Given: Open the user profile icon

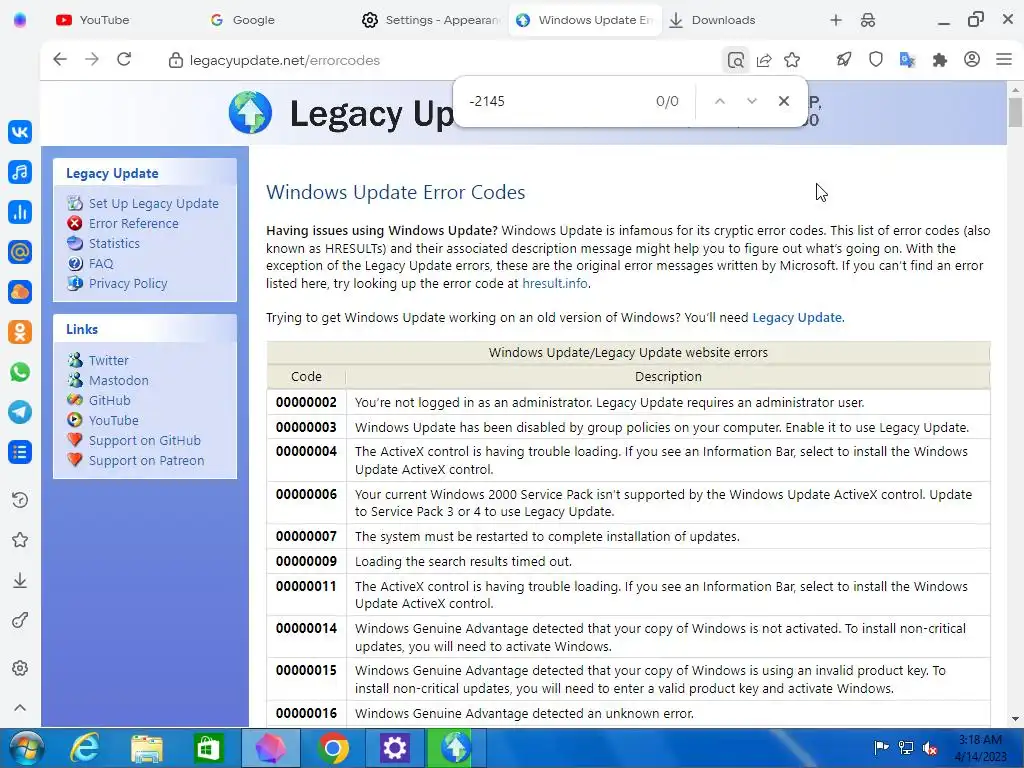Looking at the screenshot, I should pos(972,59).
